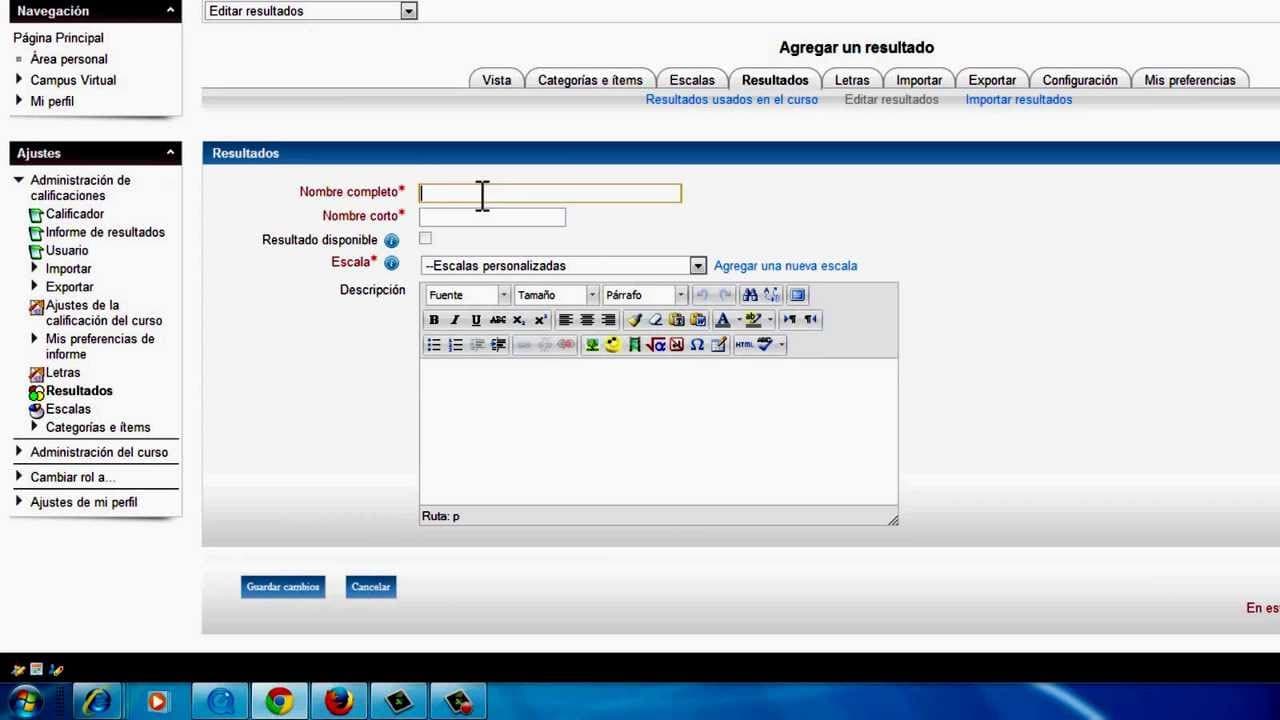
Task: Insert a non-breaking space character icon
Action: tap(677, 345)
